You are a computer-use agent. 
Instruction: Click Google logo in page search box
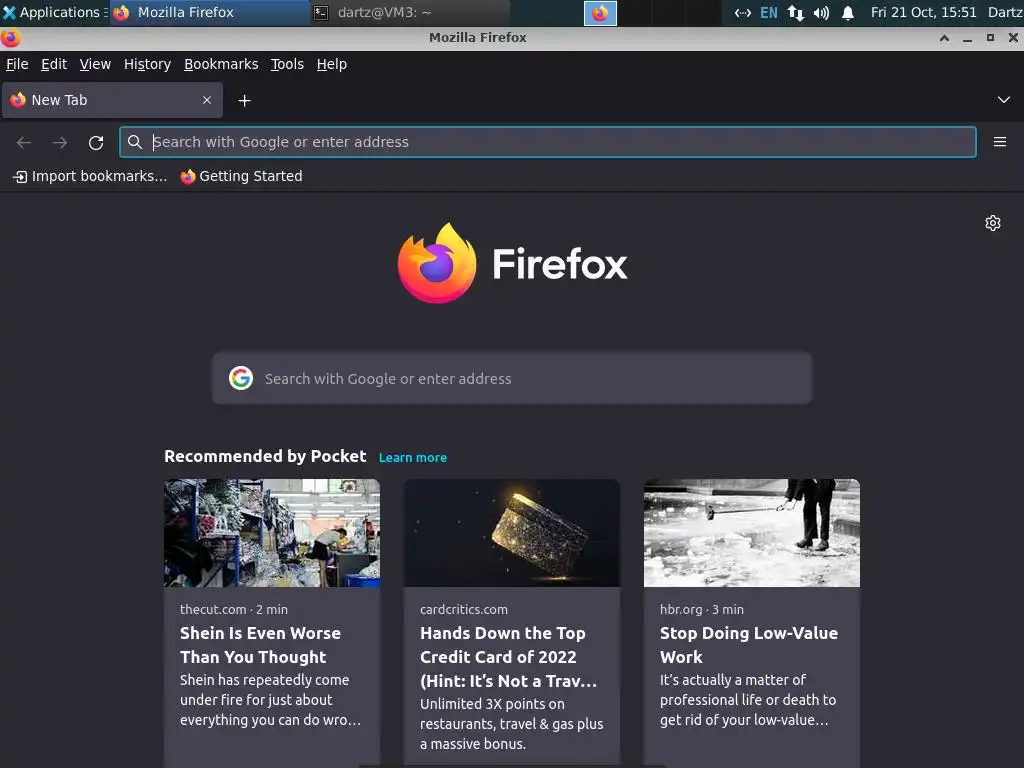(x=241, y=378)
